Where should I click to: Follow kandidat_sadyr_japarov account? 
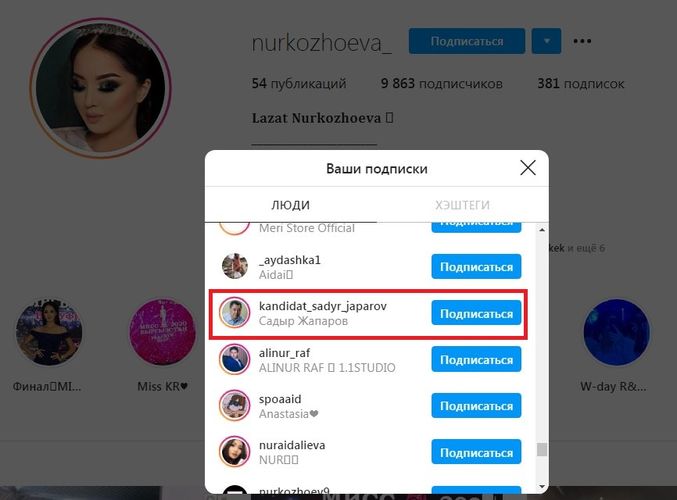coord(476,313)
